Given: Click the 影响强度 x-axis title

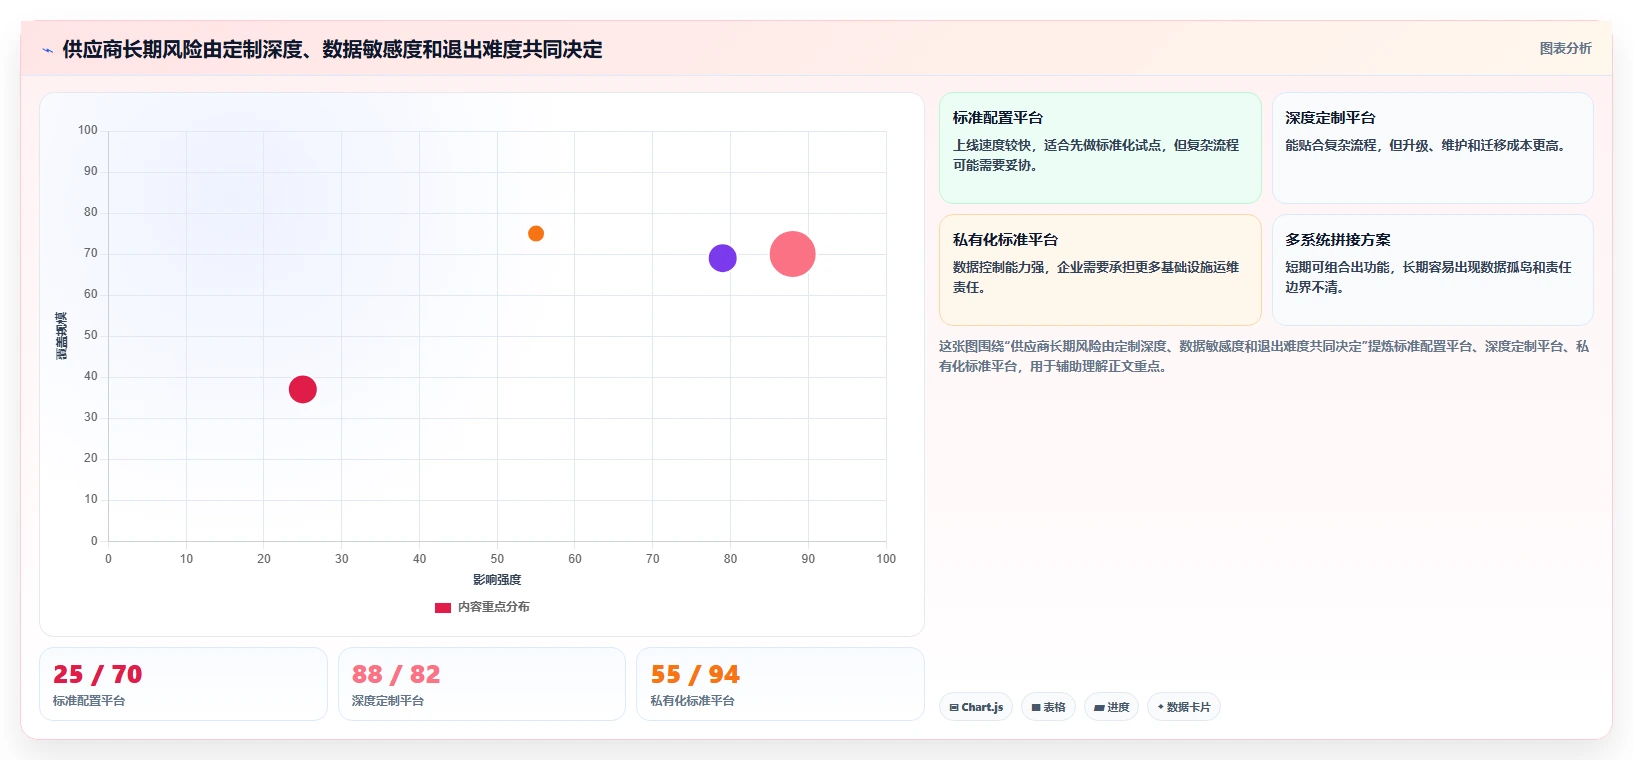Looking at the screenshot, I should [497, 580].
